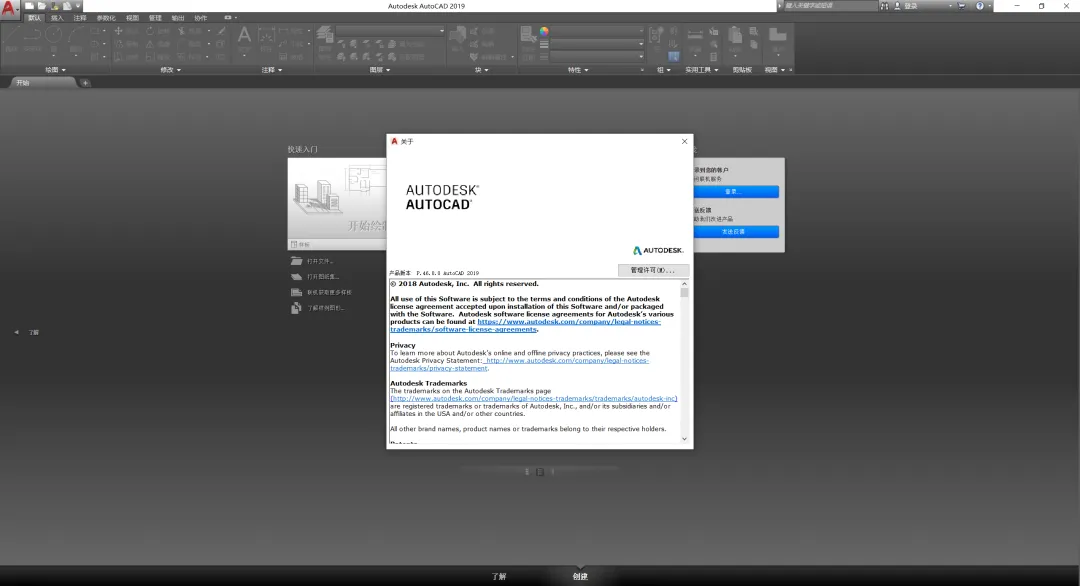This screenshot has height=586, width=1080.
Task: Click the binoculars search icon
Action: tap(885, 6)
